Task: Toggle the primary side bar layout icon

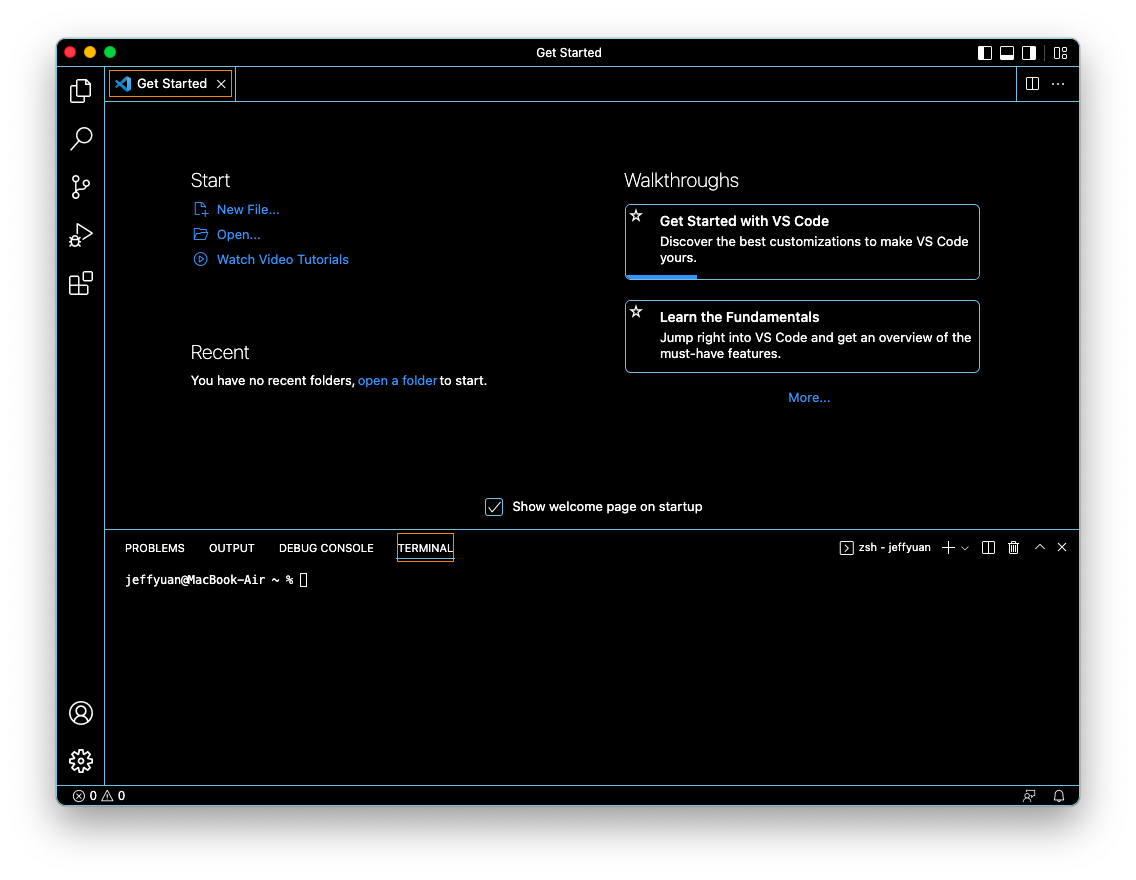Action: pyautogui.click(x=985, y=53)
